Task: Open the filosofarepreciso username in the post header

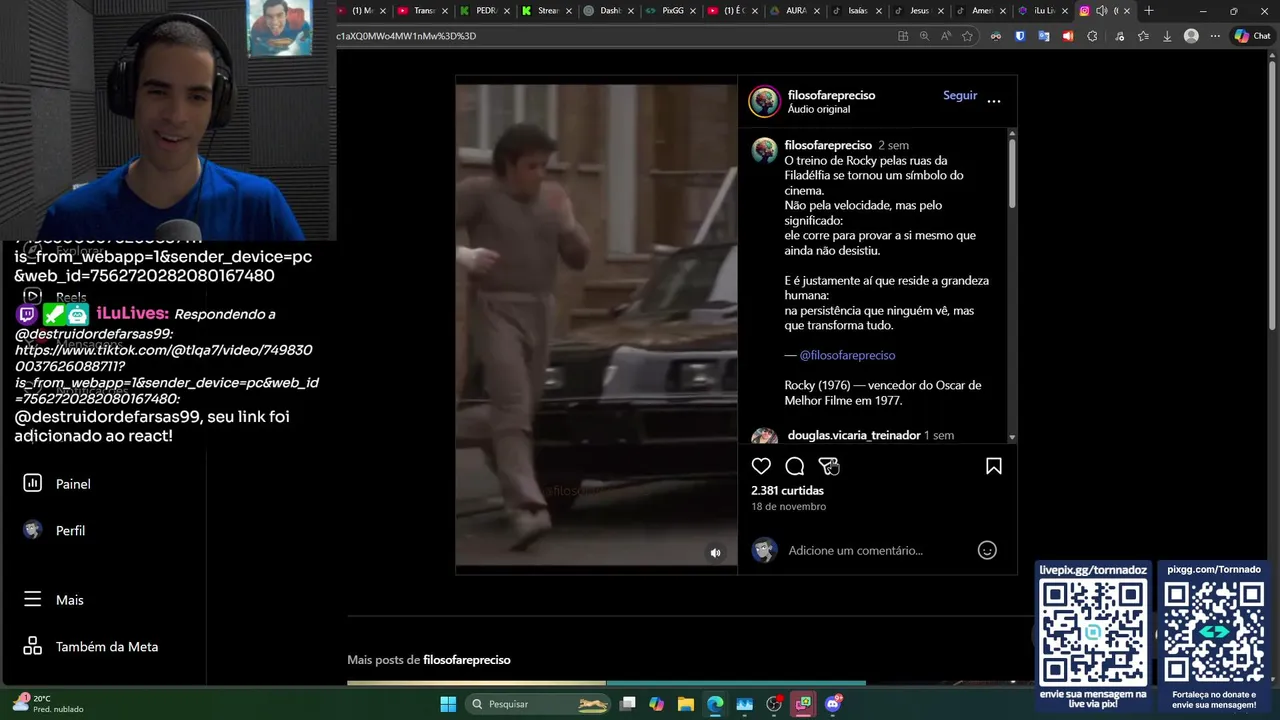Action: point(831,95)
